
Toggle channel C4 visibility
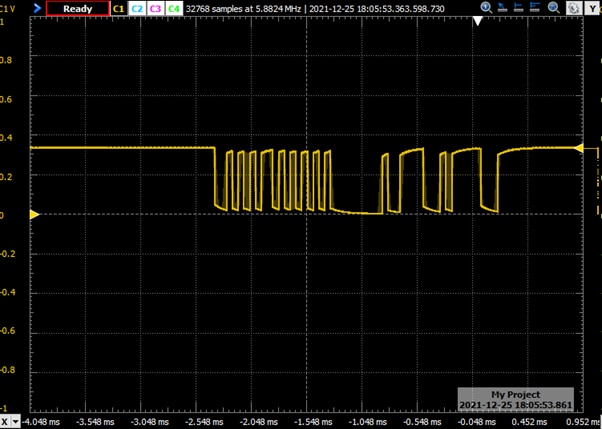pos(174,8)
